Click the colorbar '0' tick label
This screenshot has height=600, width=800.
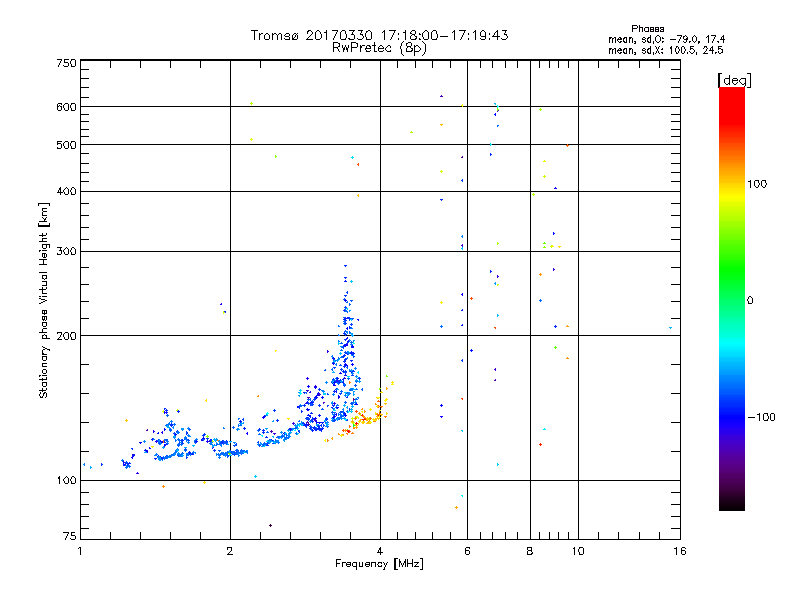tap(749, 301)
